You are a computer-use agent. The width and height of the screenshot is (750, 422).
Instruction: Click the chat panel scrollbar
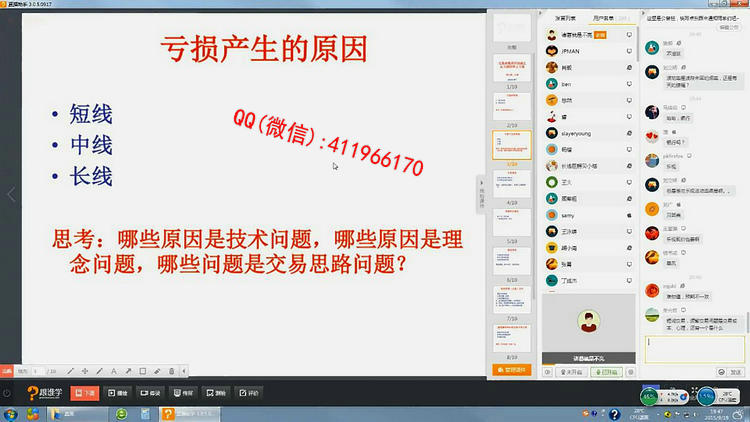[x=747, y=322]
